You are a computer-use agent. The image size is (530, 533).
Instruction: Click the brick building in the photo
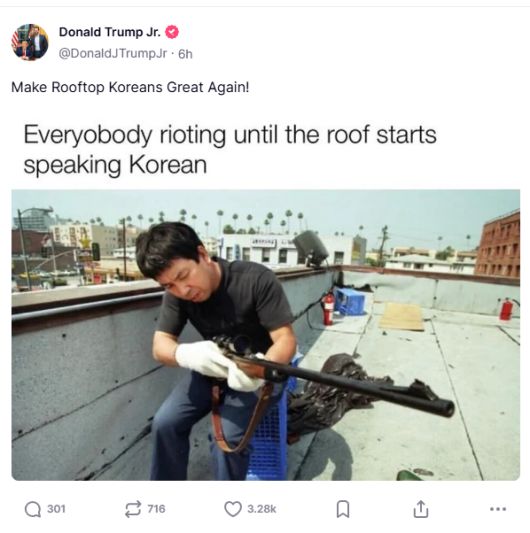pyautogui.click(x=498, y=245)
